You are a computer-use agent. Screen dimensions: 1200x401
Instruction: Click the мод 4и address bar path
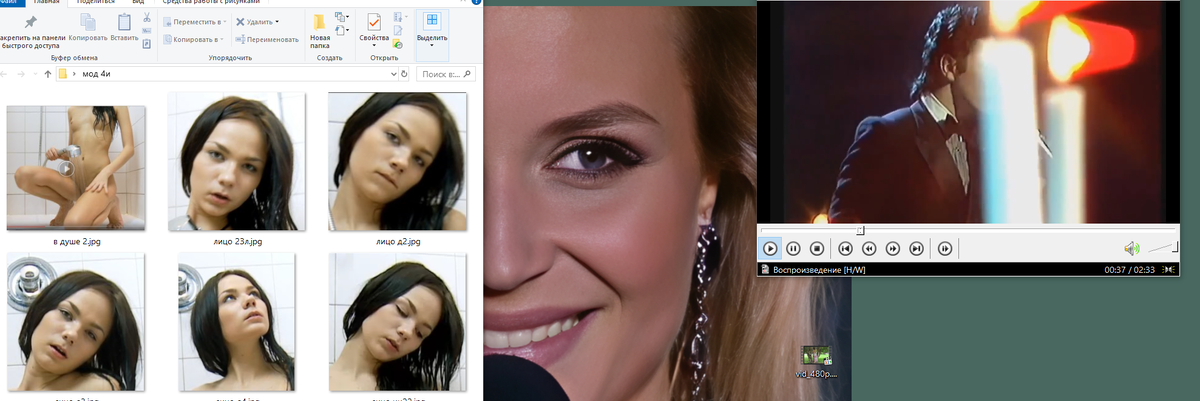click(97, 74)
